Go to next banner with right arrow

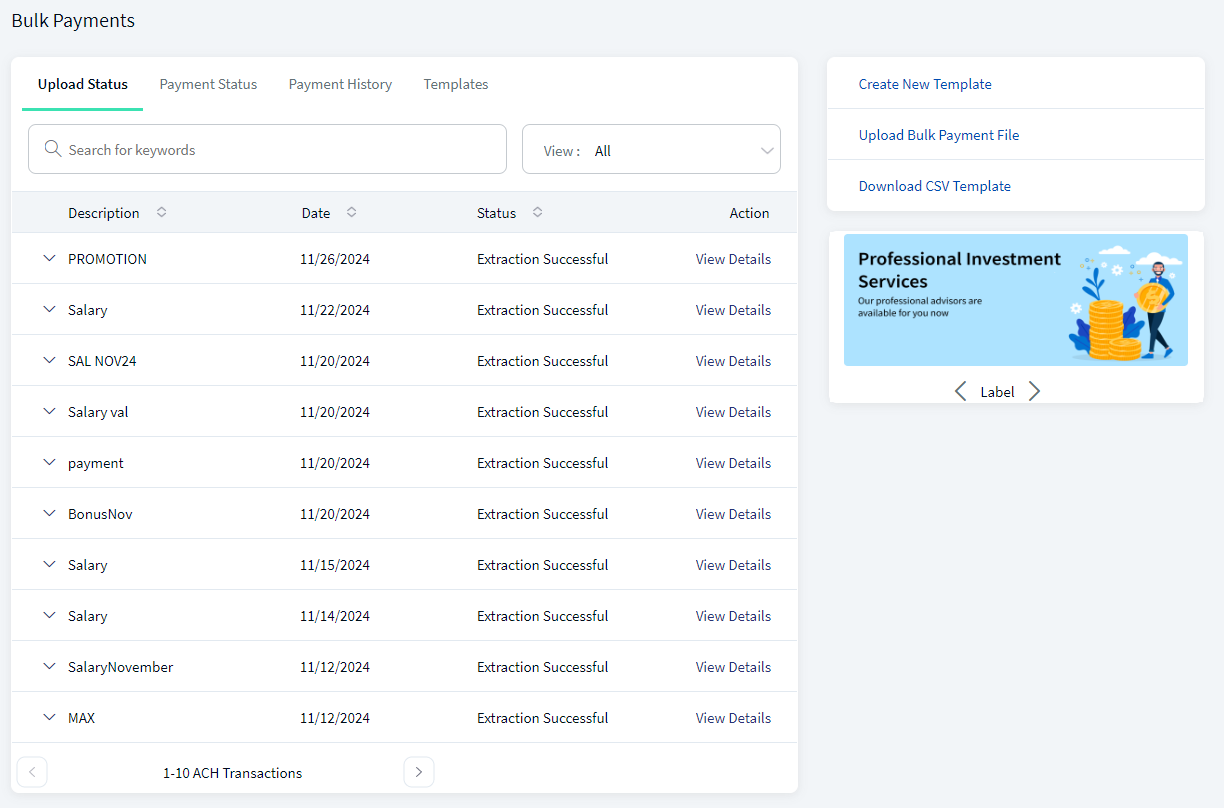(x=1034, y=391)
